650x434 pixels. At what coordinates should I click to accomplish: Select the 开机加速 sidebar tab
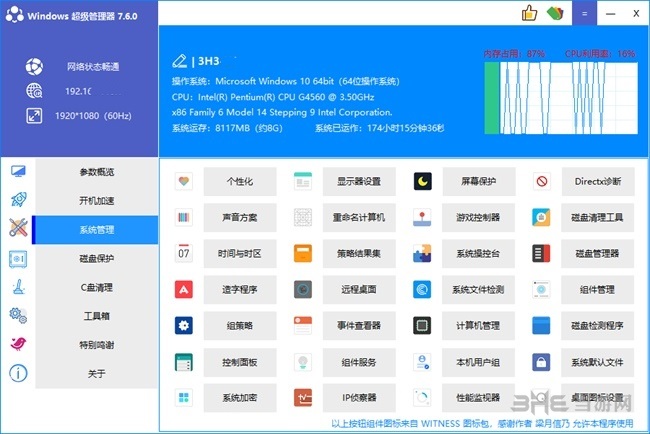point(97,201)
